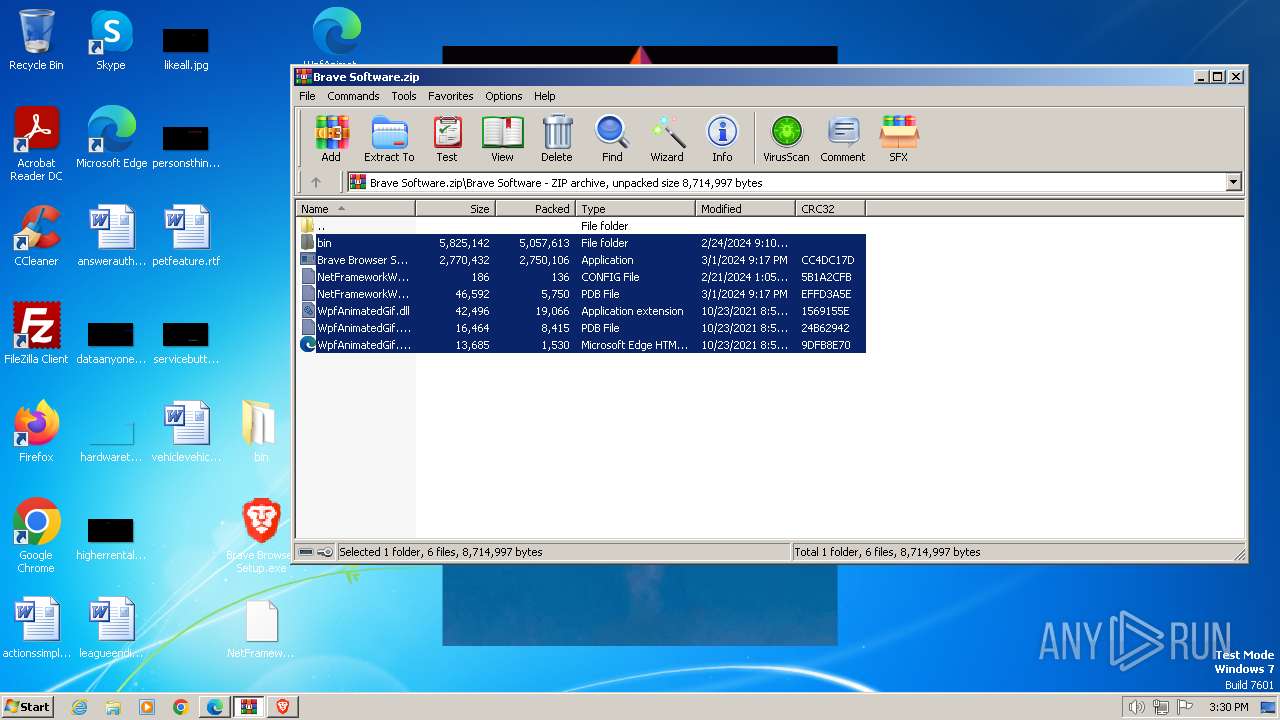Go up one folder level arrow
This screenshot has height=720, width=1280.
tap(316, 182)
